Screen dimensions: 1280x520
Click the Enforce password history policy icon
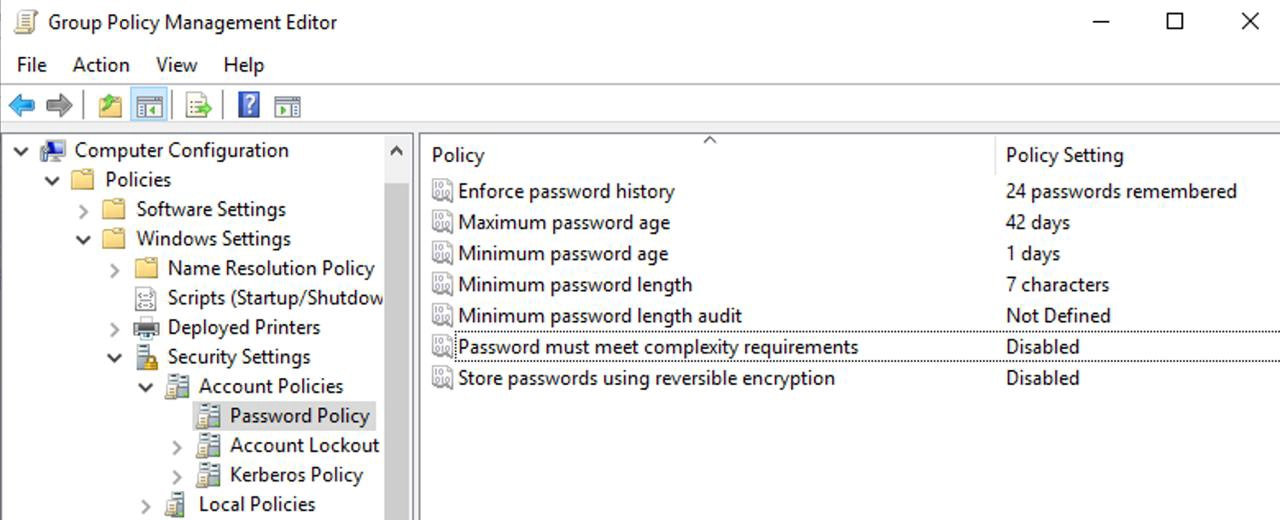[442, 191]
